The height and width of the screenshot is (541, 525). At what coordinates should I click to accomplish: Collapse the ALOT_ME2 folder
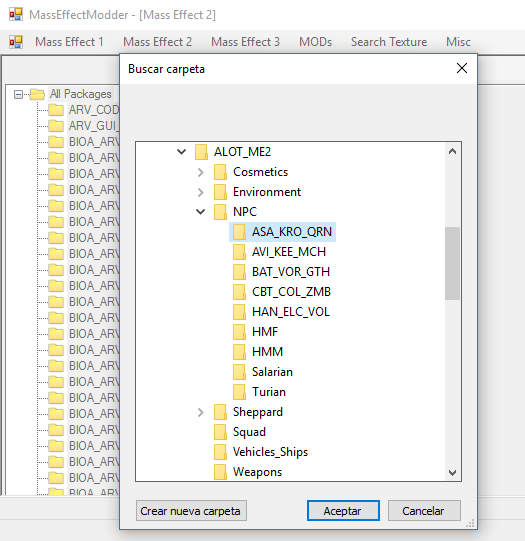click(181, 152)
